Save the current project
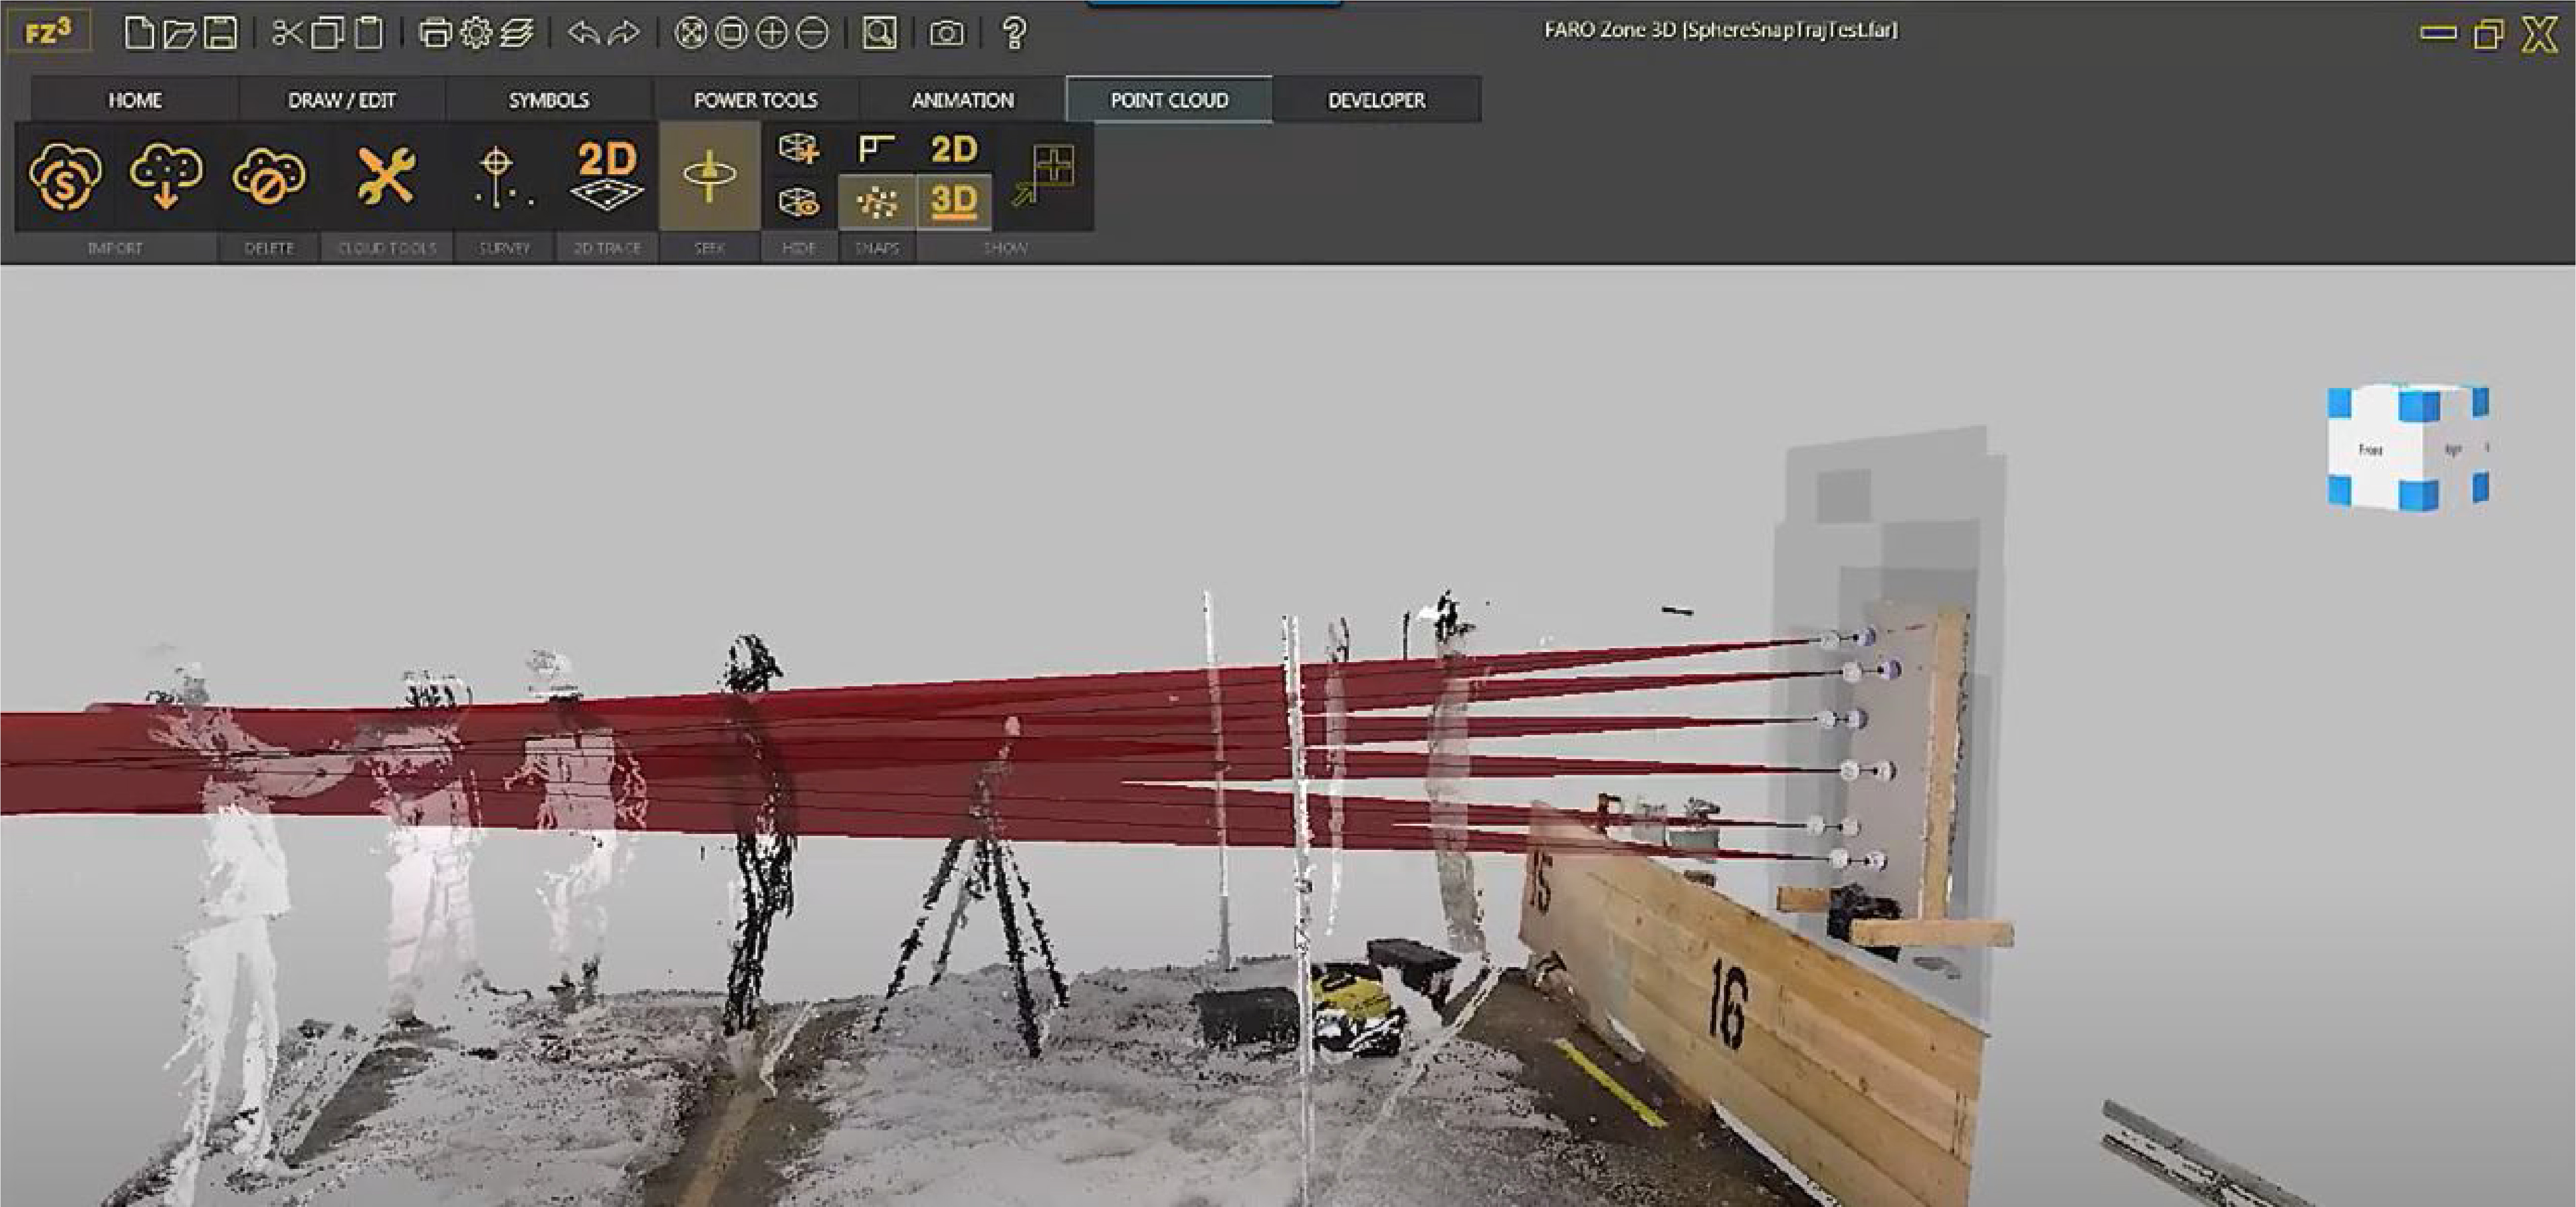 point(220,32)
